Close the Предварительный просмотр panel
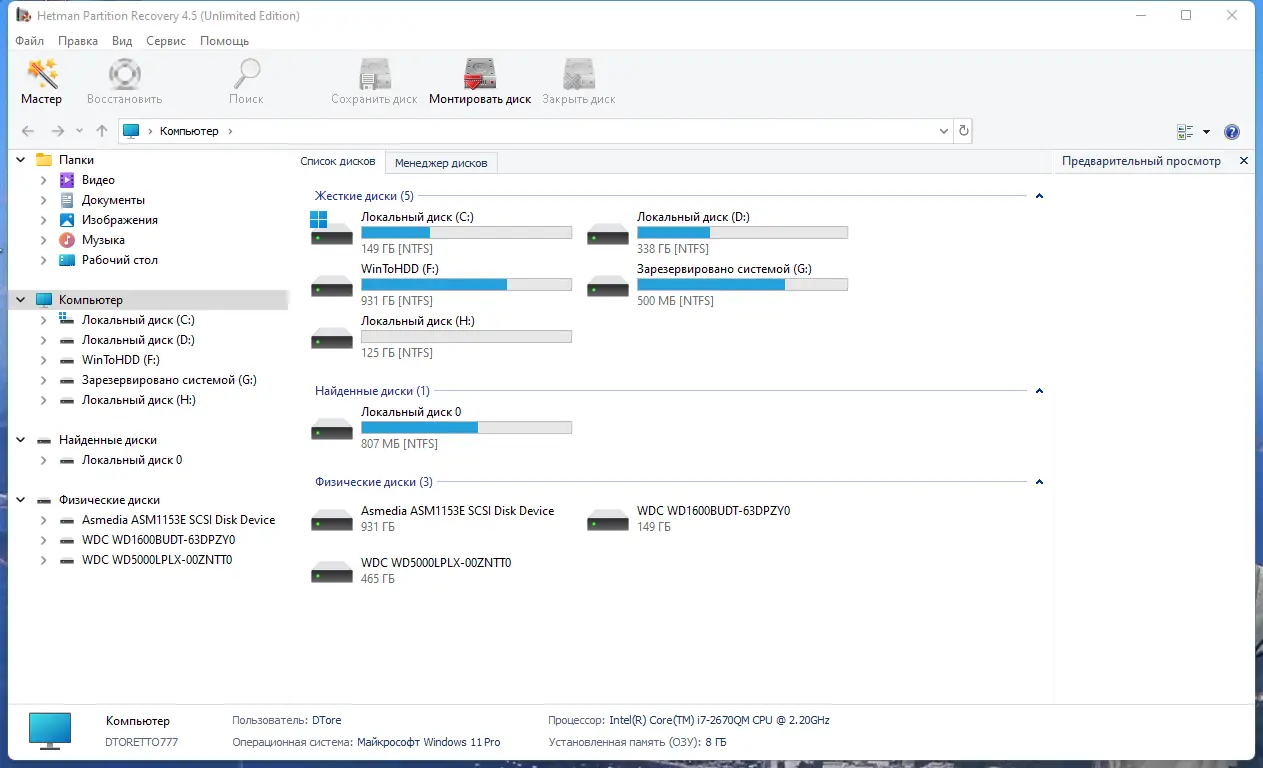Image resolution: width=1263 pixels, height=768 pixels. point(1243,160)
